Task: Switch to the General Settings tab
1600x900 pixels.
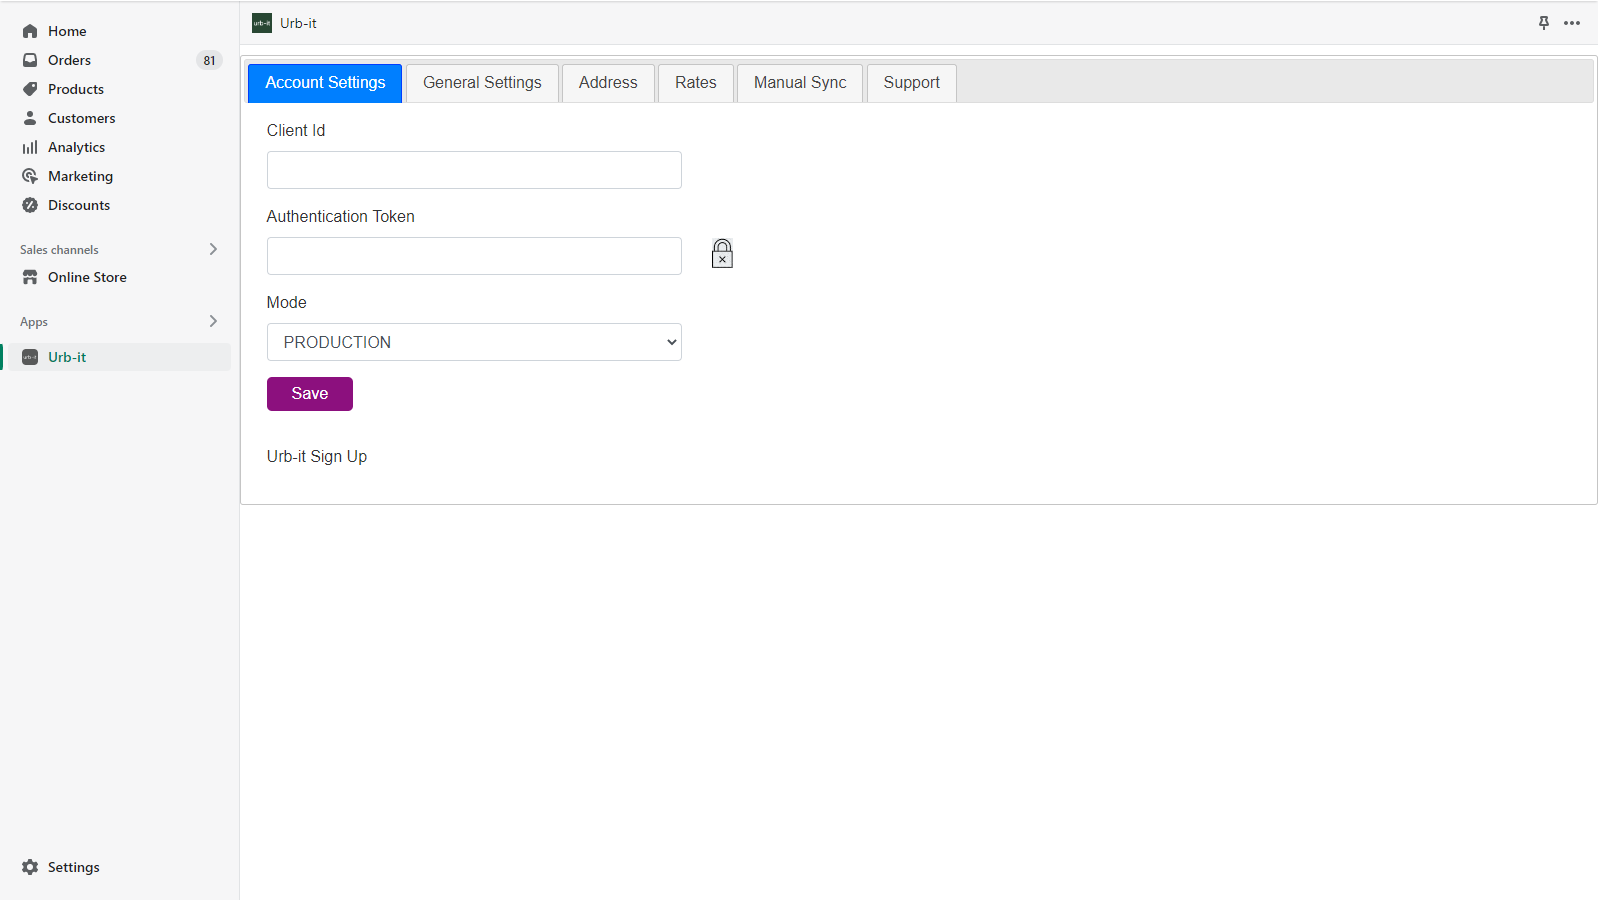Action: 482,83
